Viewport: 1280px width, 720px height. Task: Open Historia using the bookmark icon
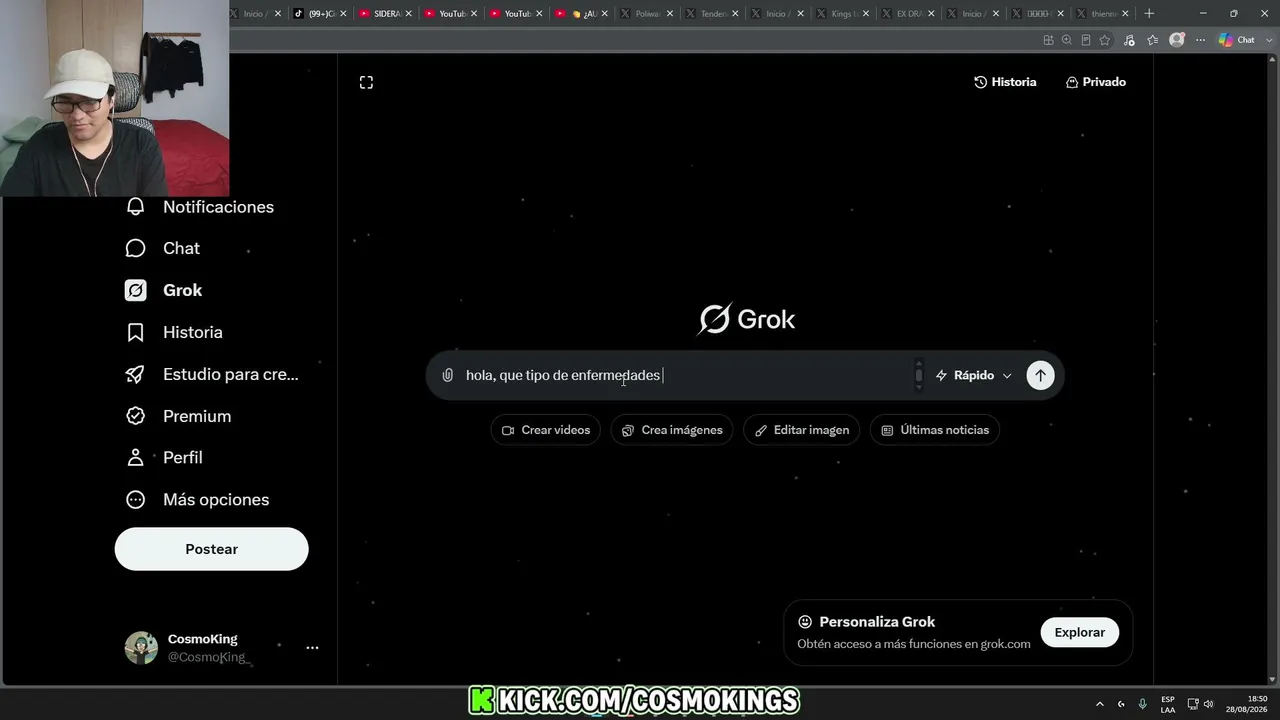[135, 332]
